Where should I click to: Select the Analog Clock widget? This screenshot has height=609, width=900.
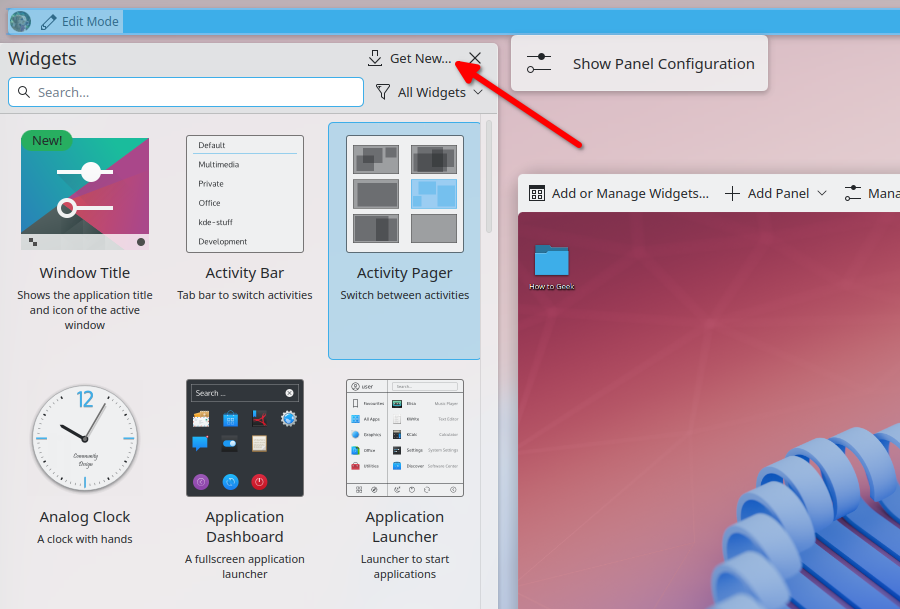click(x=85, y=438)
